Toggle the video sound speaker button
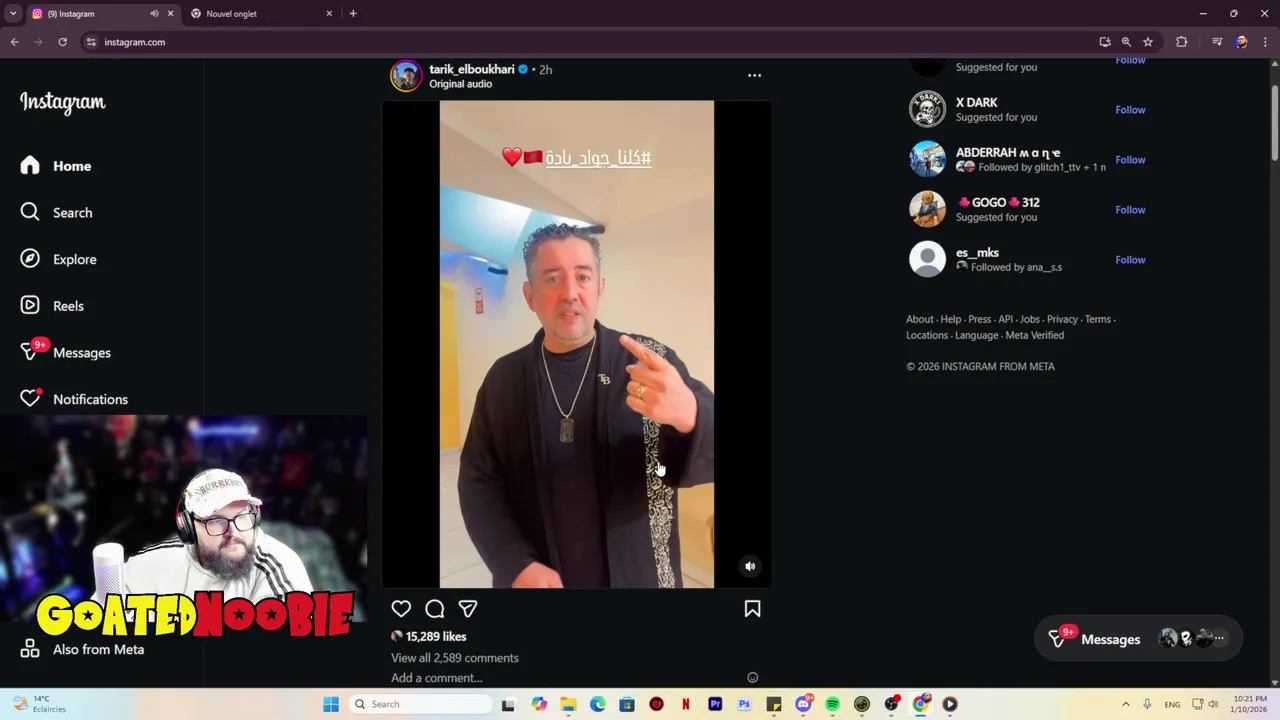The image size is (1280, 720). pos(750,566)
